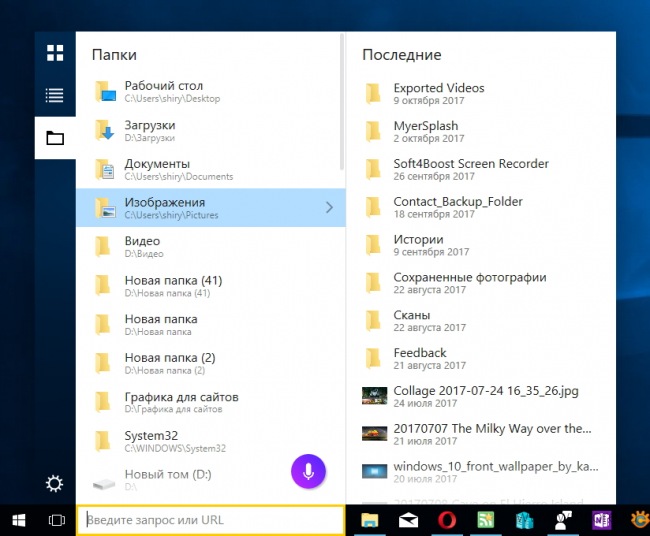
Task: Open Exported Videos folder icon
Action: pos(373,93)
